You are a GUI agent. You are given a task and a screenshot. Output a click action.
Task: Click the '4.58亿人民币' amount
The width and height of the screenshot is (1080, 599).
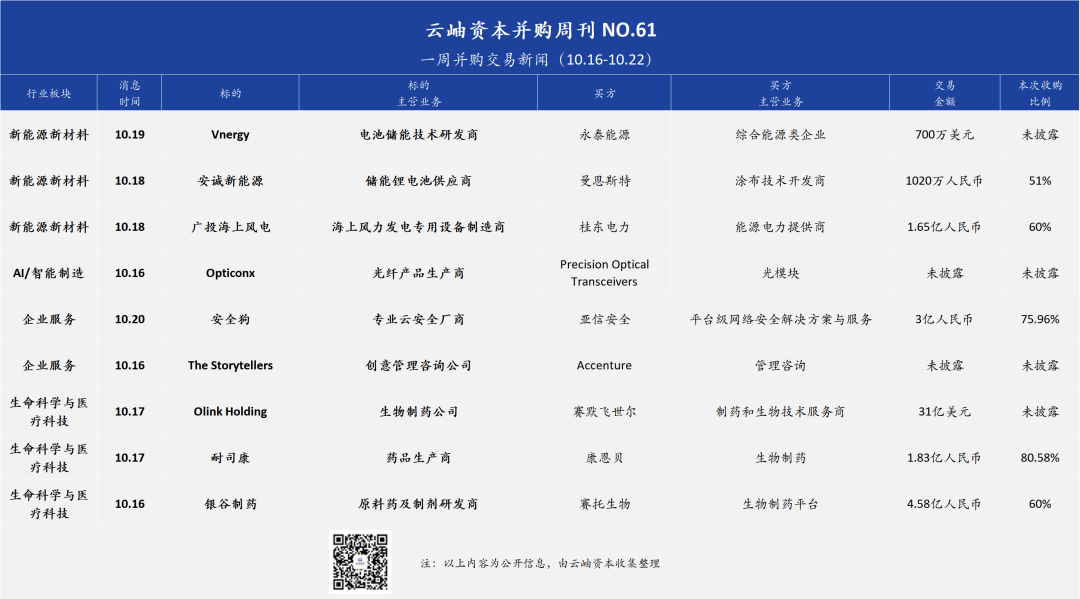pos(944,504)
